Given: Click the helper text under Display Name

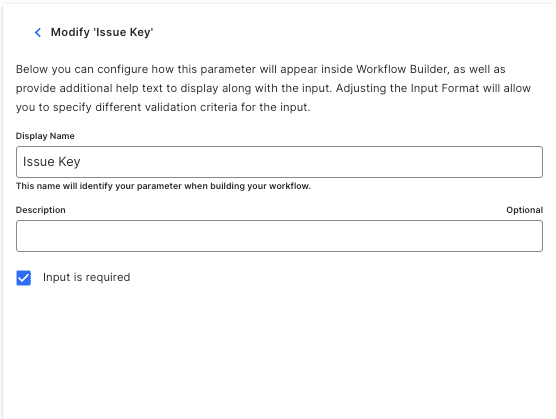Looking at the screenshot, I should pos(163,186).
